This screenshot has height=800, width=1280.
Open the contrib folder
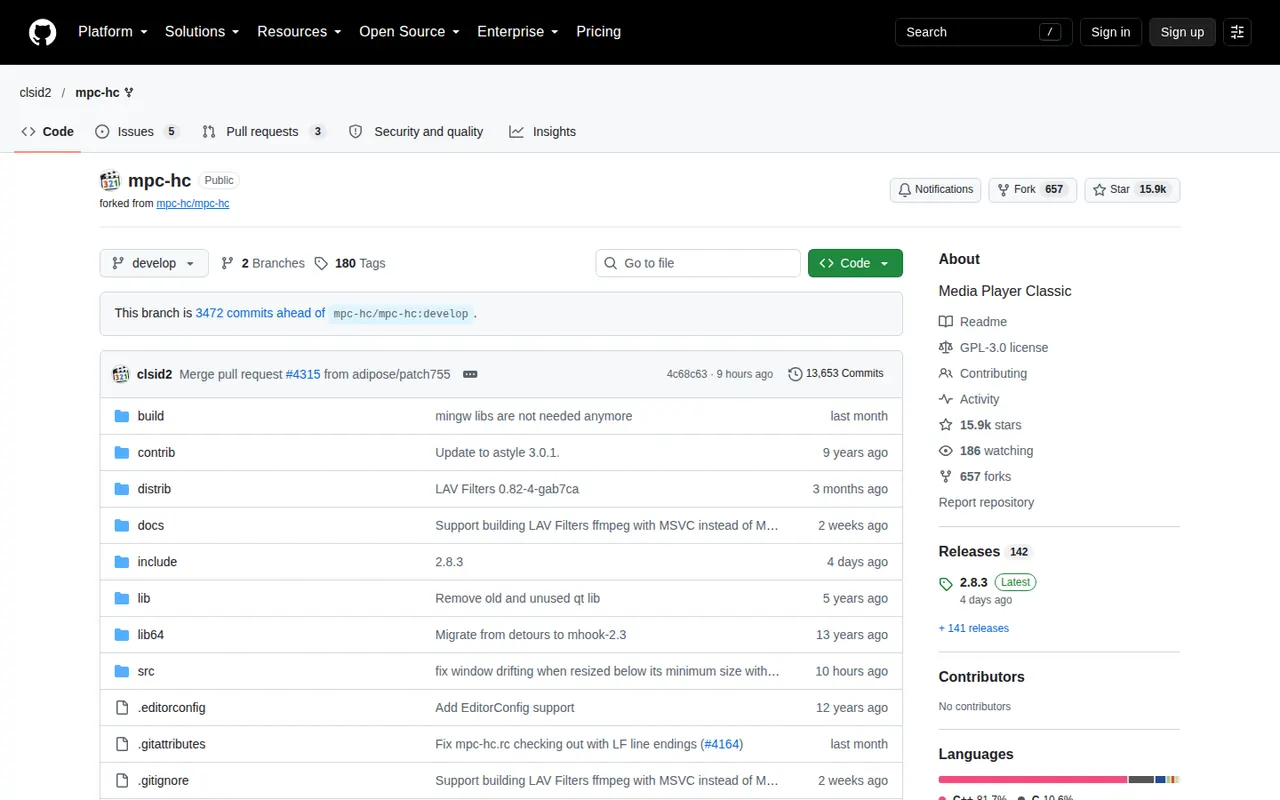pyautogui.click(x=156, y=452)
